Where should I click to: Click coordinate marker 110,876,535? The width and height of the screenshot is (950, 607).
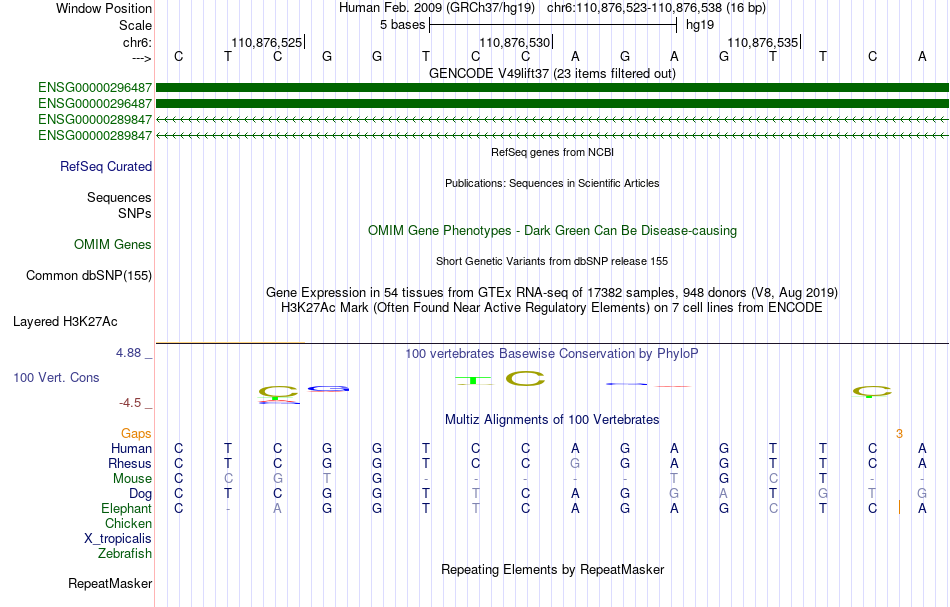coord(763,42)
